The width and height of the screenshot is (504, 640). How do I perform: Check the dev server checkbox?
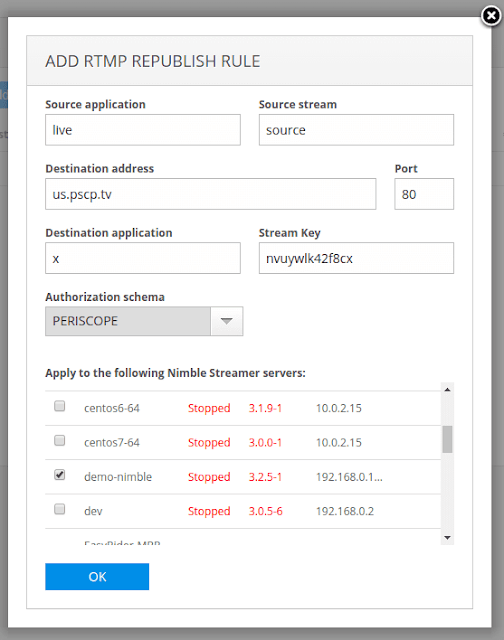(60, 509)
